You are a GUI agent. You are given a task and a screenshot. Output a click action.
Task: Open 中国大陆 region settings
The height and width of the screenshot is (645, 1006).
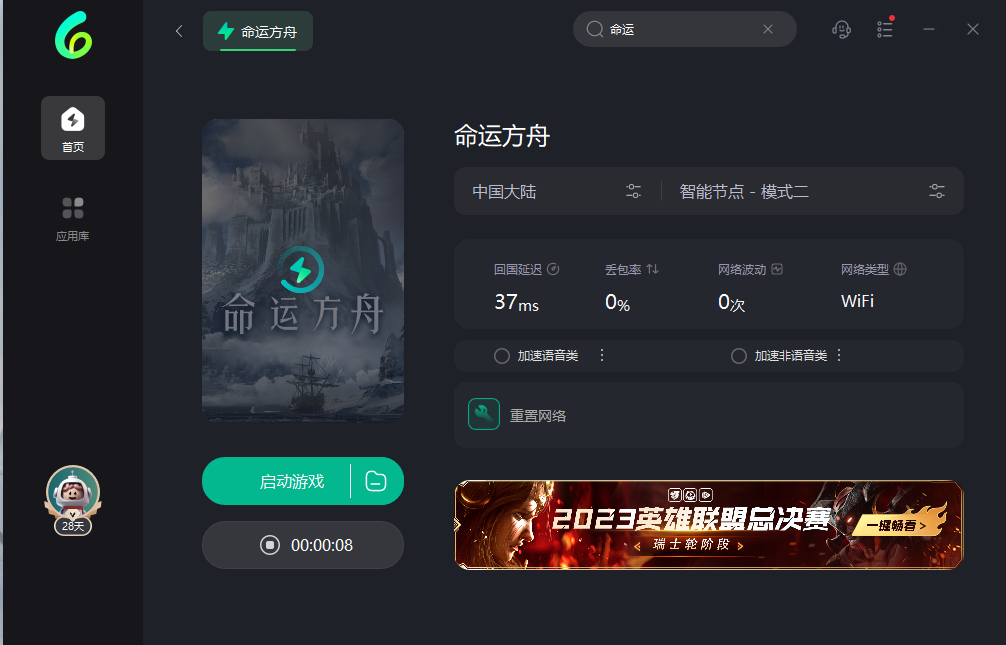[x=633, y=191]
